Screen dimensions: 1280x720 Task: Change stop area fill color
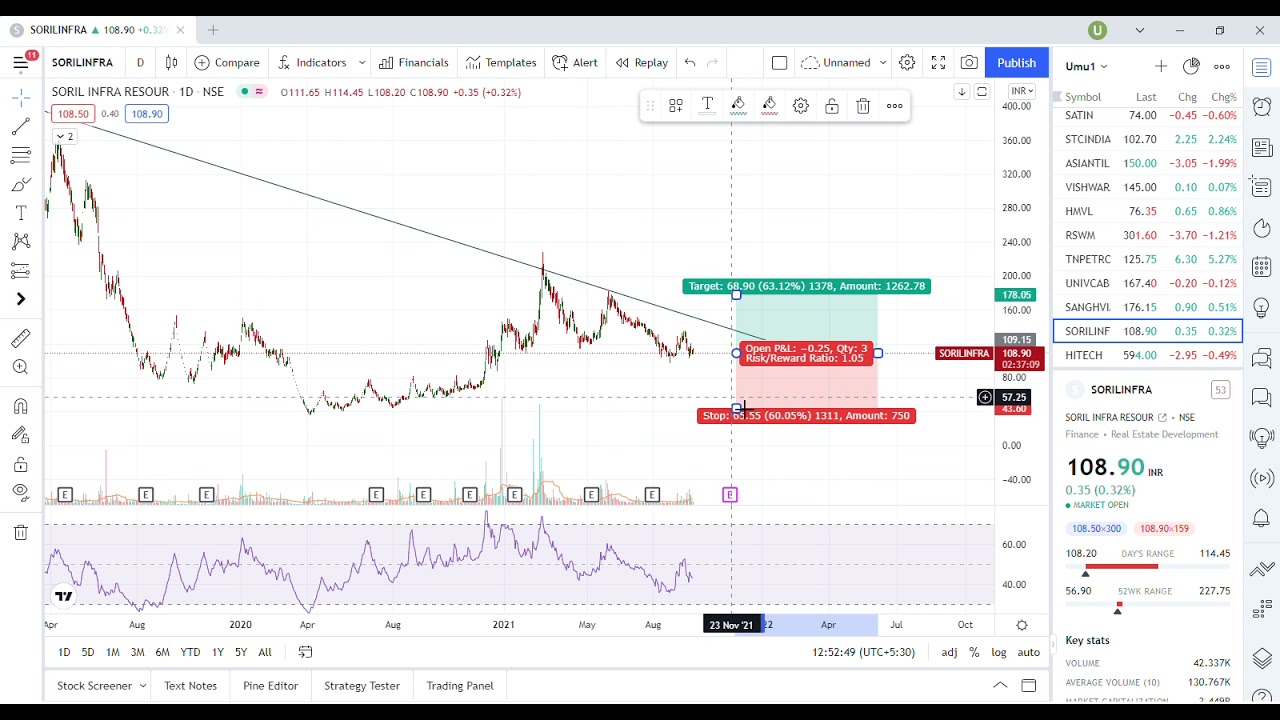click(769, 105)
